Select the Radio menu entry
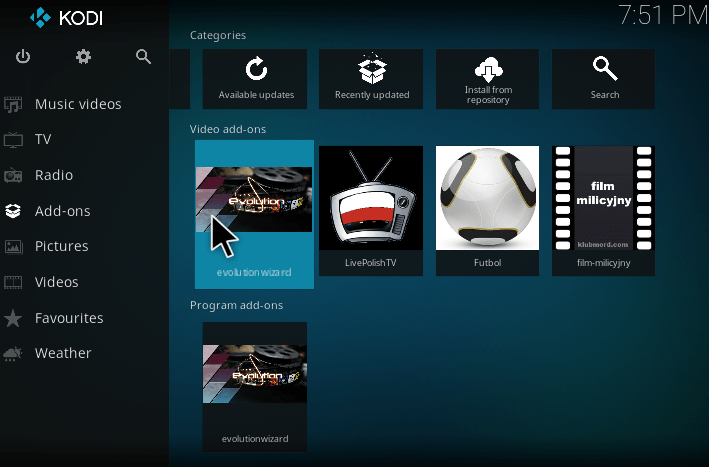Viewport: 709px width, 467px height. coord(54,175)
